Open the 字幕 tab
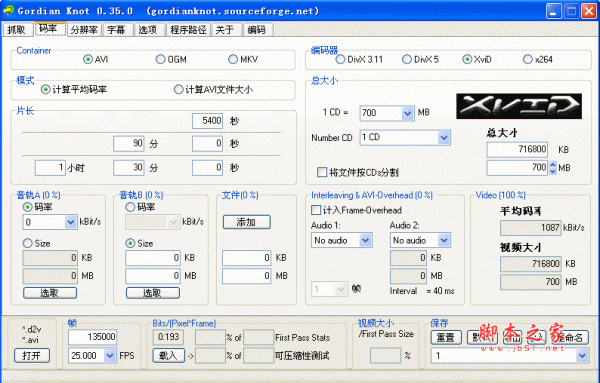This screenshot has height=383, width=600. (x=116, y=30)
